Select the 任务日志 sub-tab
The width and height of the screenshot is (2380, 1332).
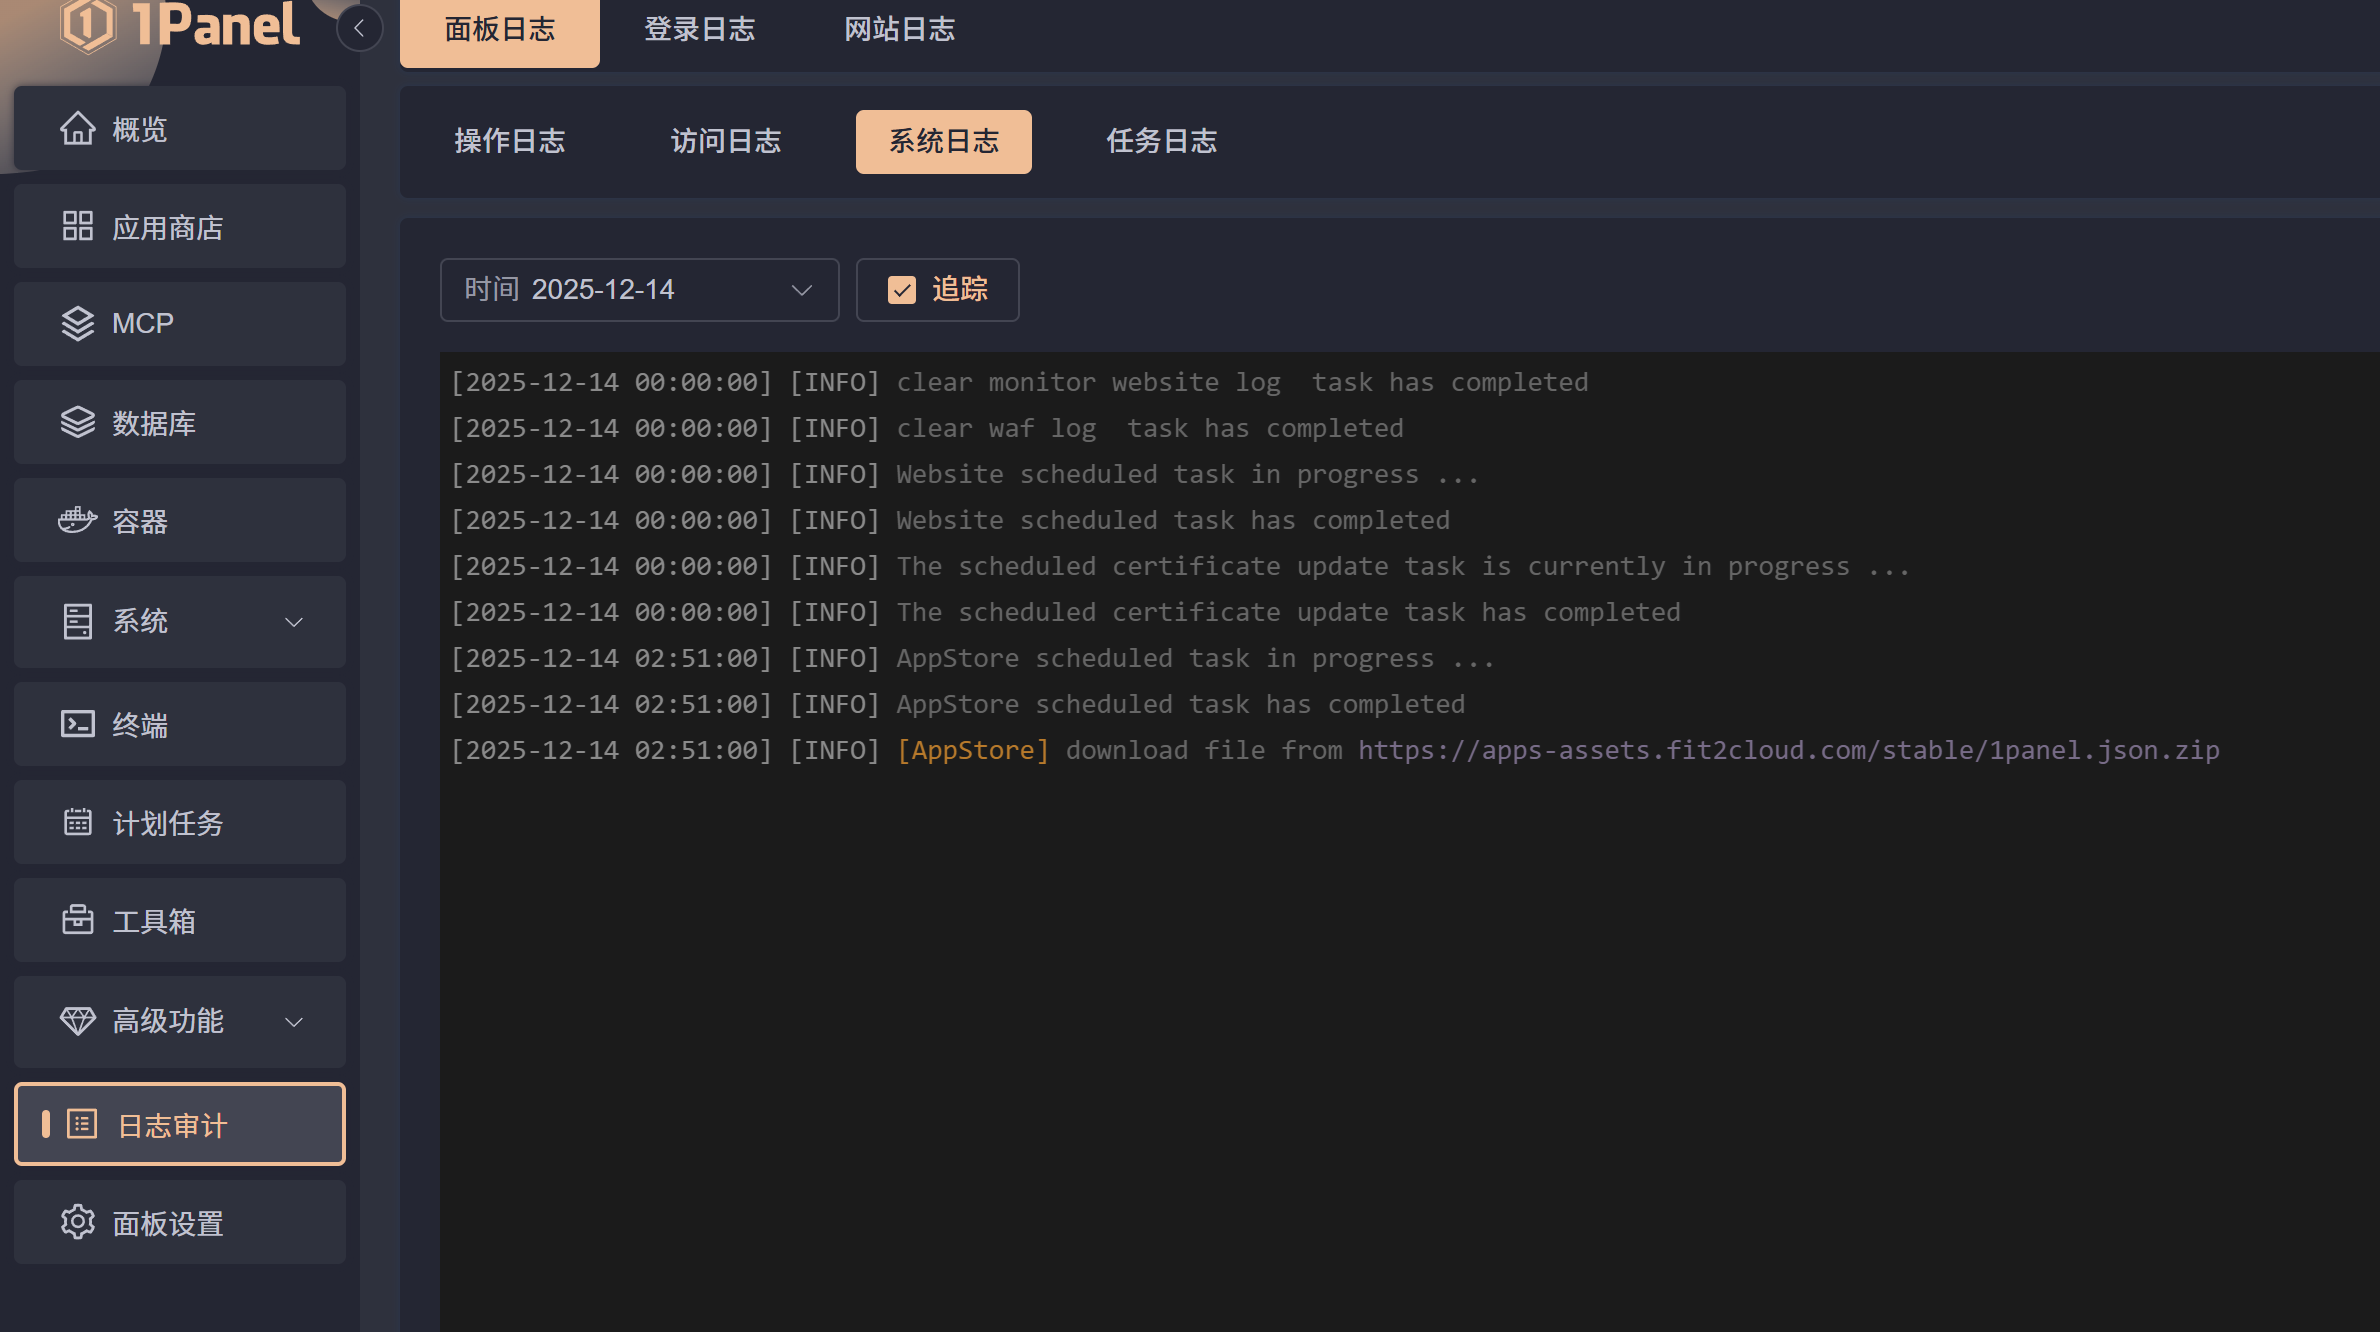coord(1161,141)
